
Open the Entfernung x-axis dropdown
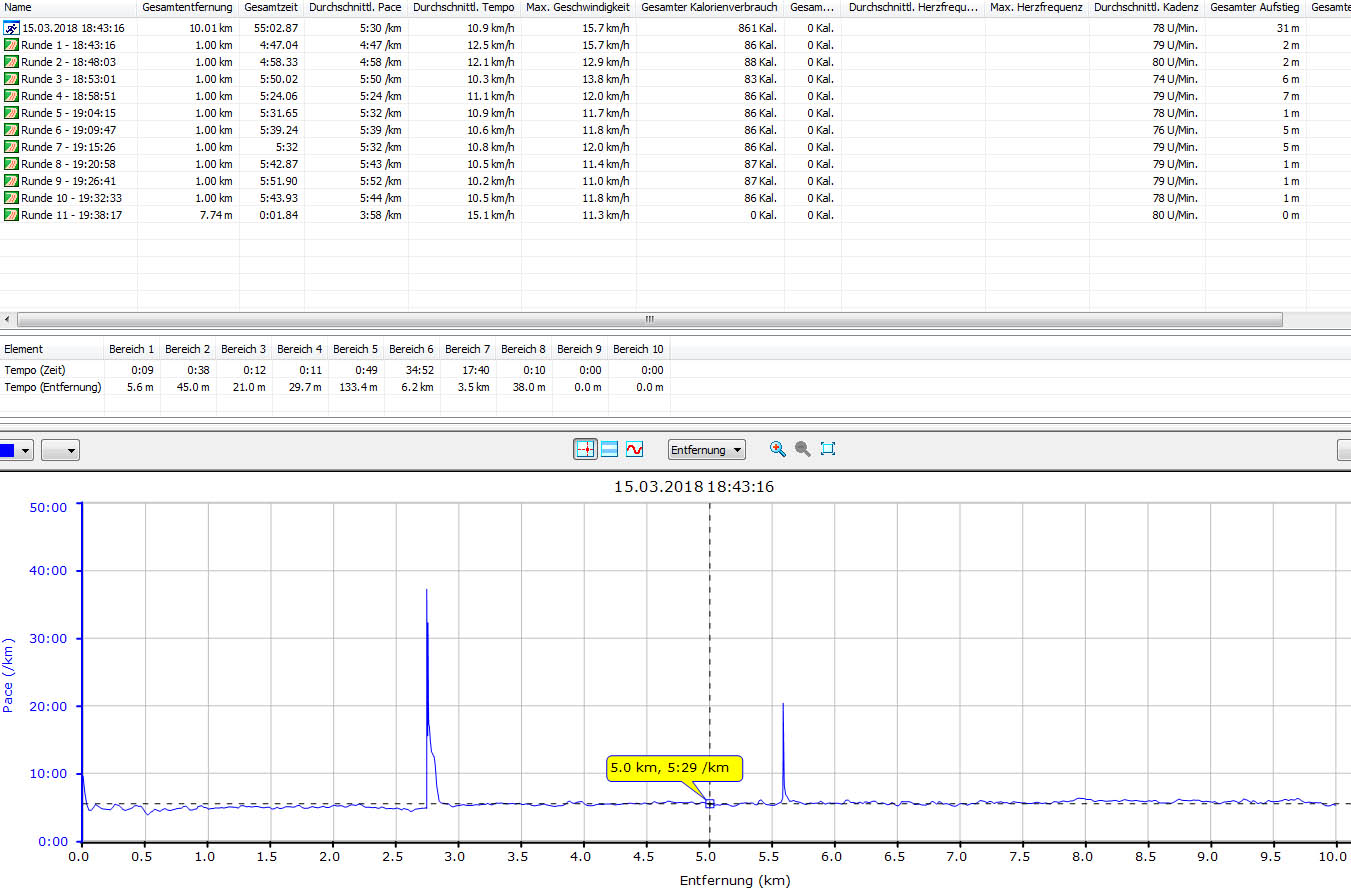click(x=706, y=450)
